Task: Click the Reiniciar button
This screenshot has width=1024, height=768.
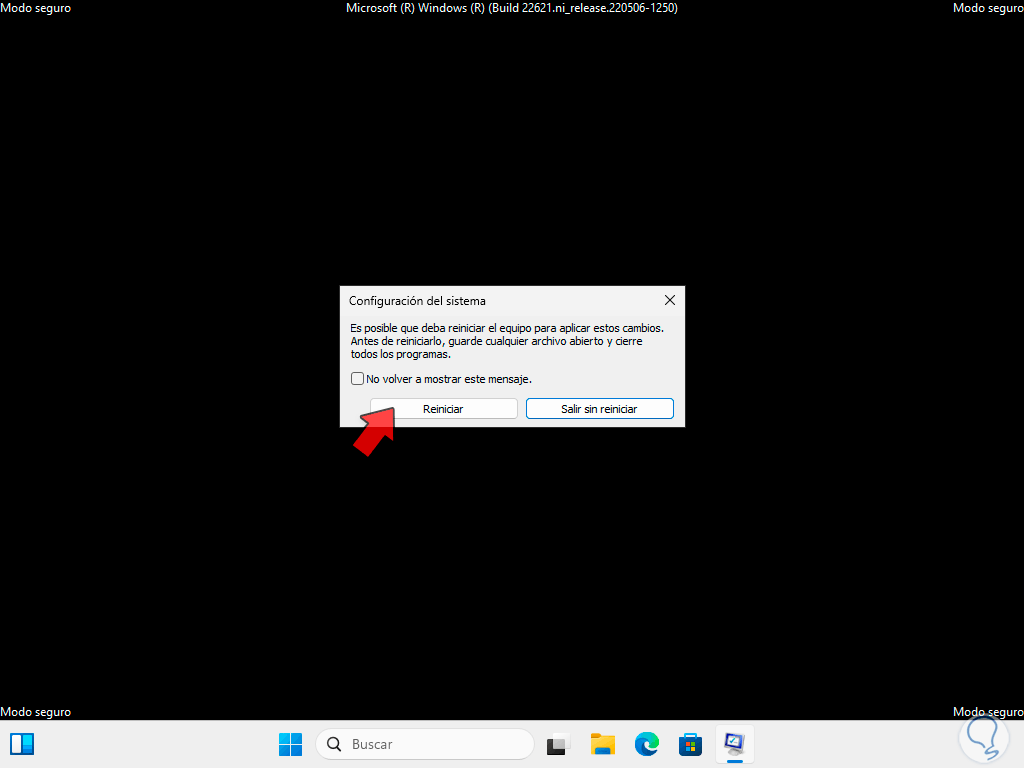Action: pyautogui.click(x=443, y=408)
